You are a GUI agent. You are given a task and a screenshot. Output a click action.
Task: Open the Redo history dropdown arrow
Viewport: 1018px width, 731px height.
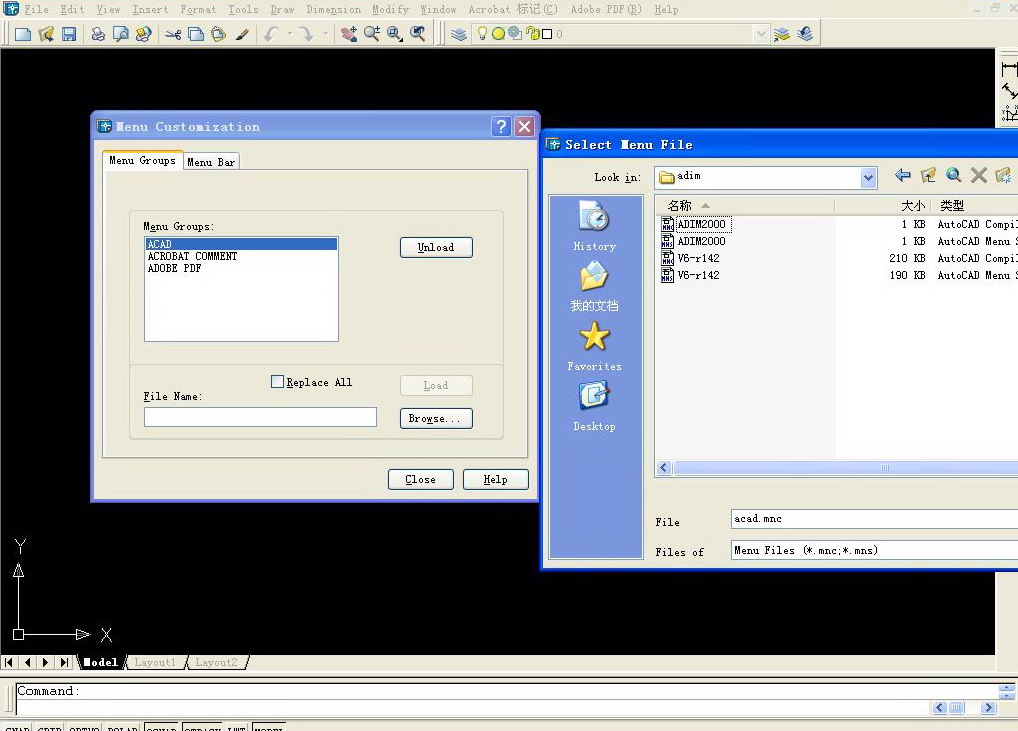point(325,34)
